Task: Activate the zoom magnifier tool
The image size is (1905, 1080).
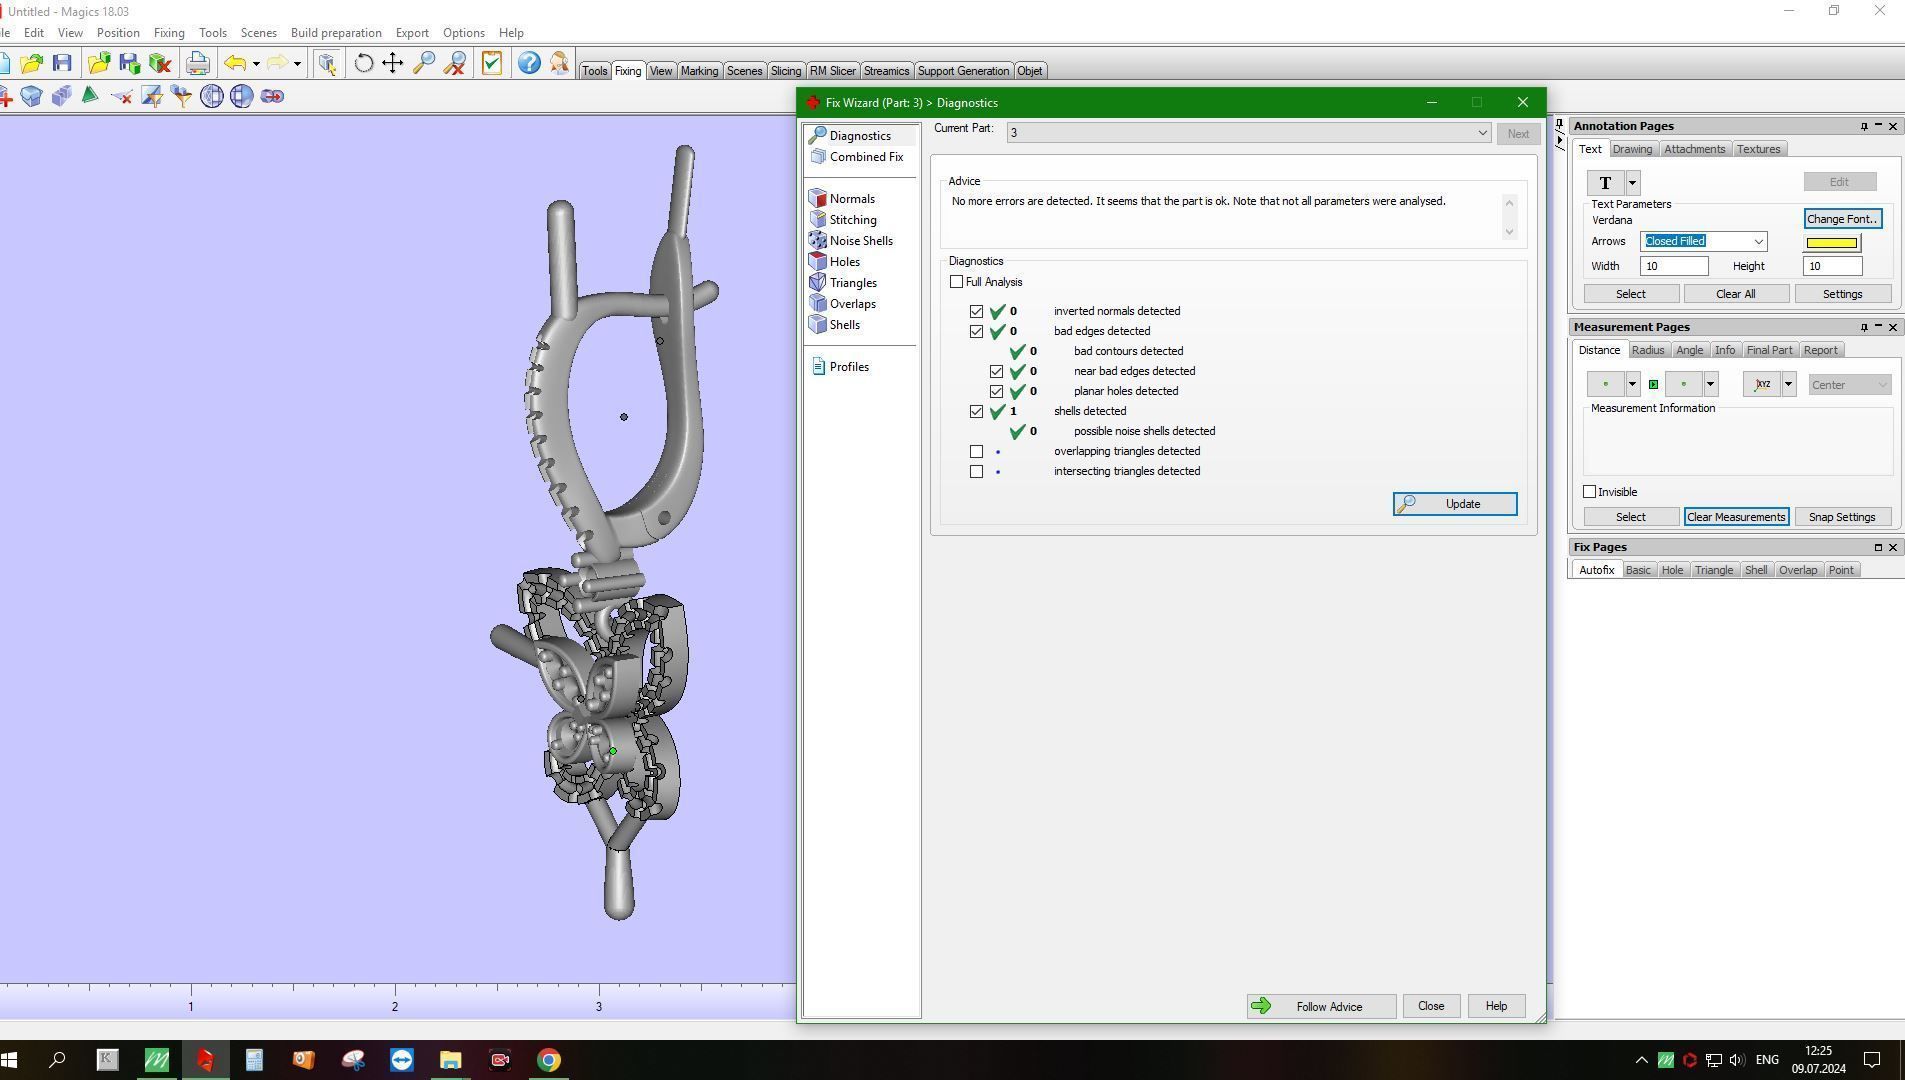Action: tap(424, 64)
